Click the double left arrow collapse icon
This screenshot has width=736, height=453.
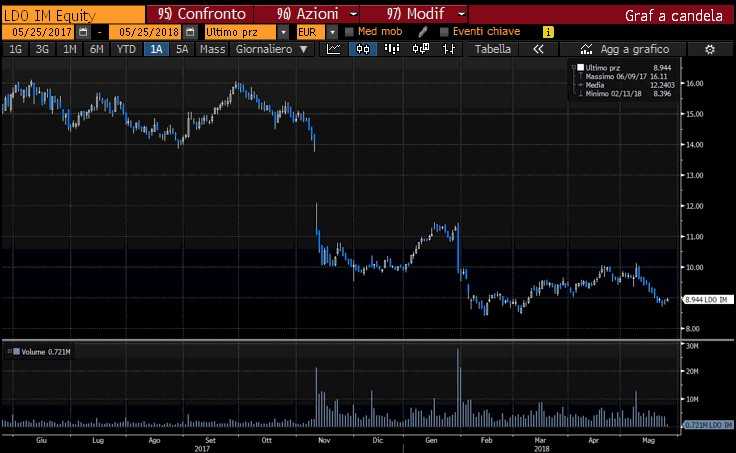point(538,49)
